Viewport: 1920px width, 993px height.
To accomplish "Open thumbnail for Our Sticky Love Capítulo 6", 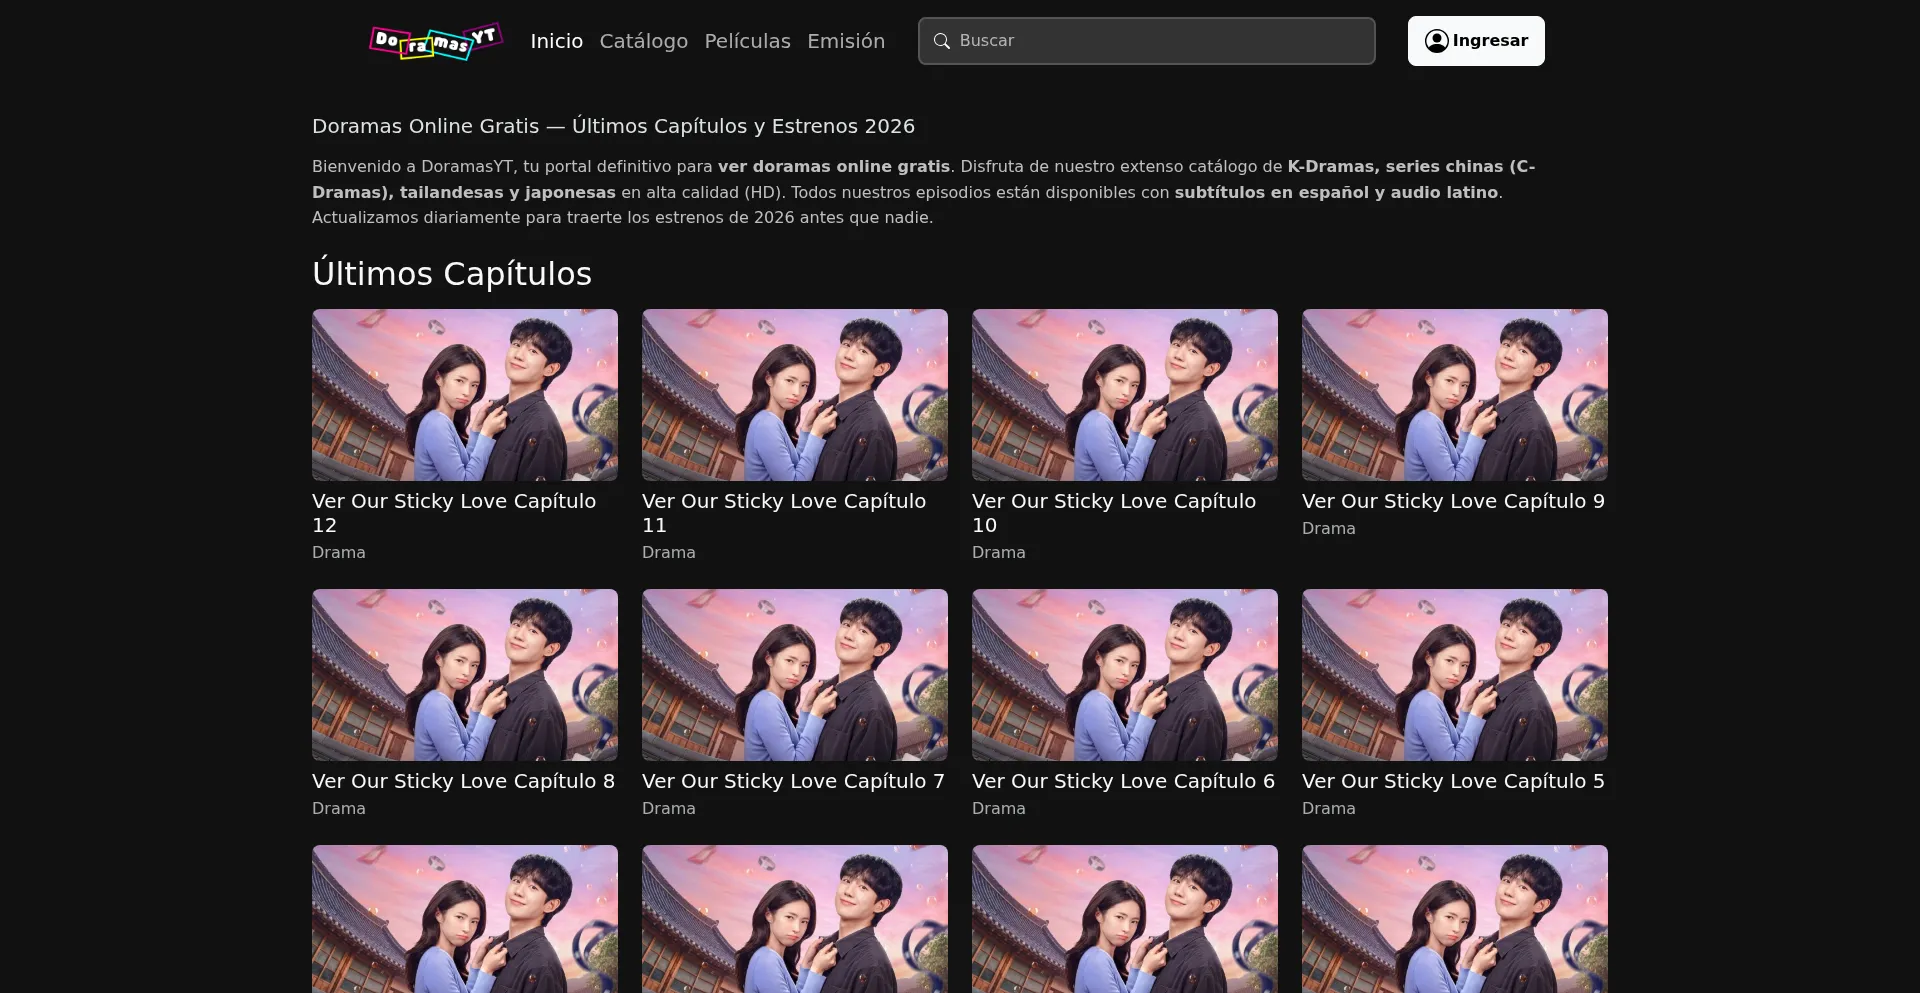I will pos(1125,675).
